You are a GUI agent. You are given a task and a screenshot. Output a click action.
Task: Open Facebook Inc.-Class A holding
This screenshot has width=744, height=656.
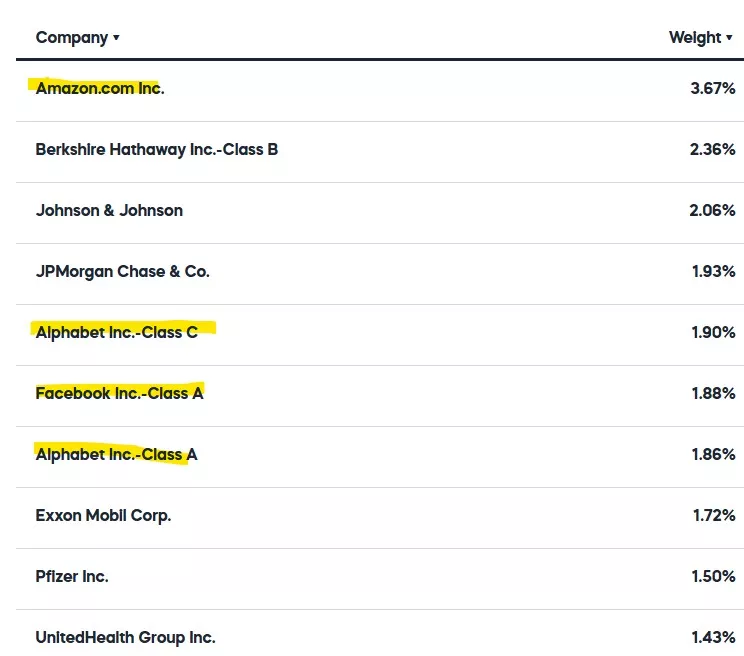(x=119, y=393)
